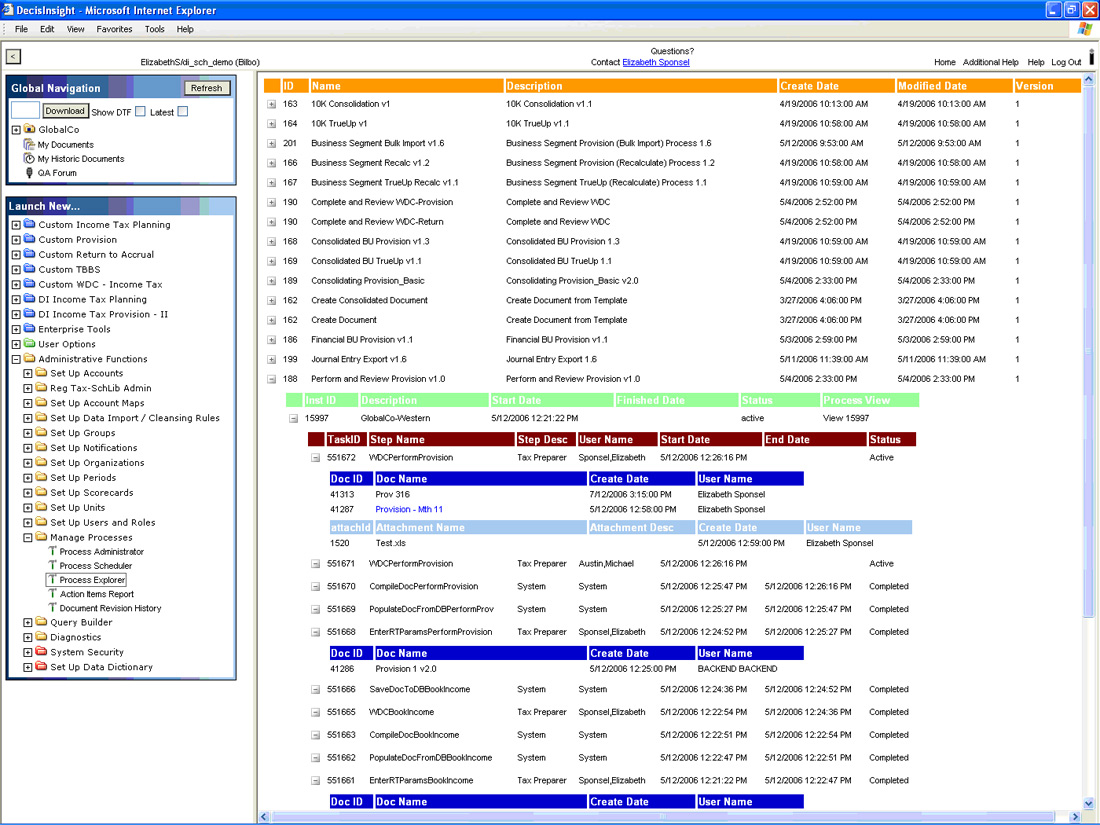This screenshot has height=825, width=1100.
Task: Click the My Documents icon
Action: click(x=29, y=144)
